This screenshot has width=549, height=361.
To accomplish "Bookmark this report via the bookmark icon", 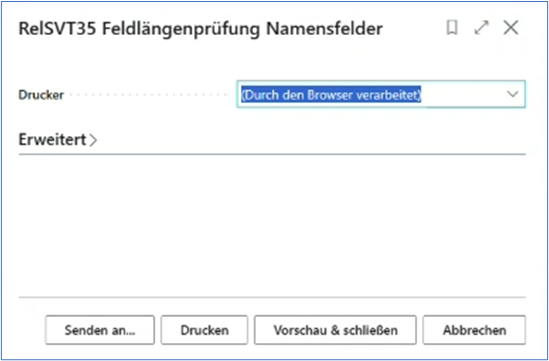I will tap(452, 28).
